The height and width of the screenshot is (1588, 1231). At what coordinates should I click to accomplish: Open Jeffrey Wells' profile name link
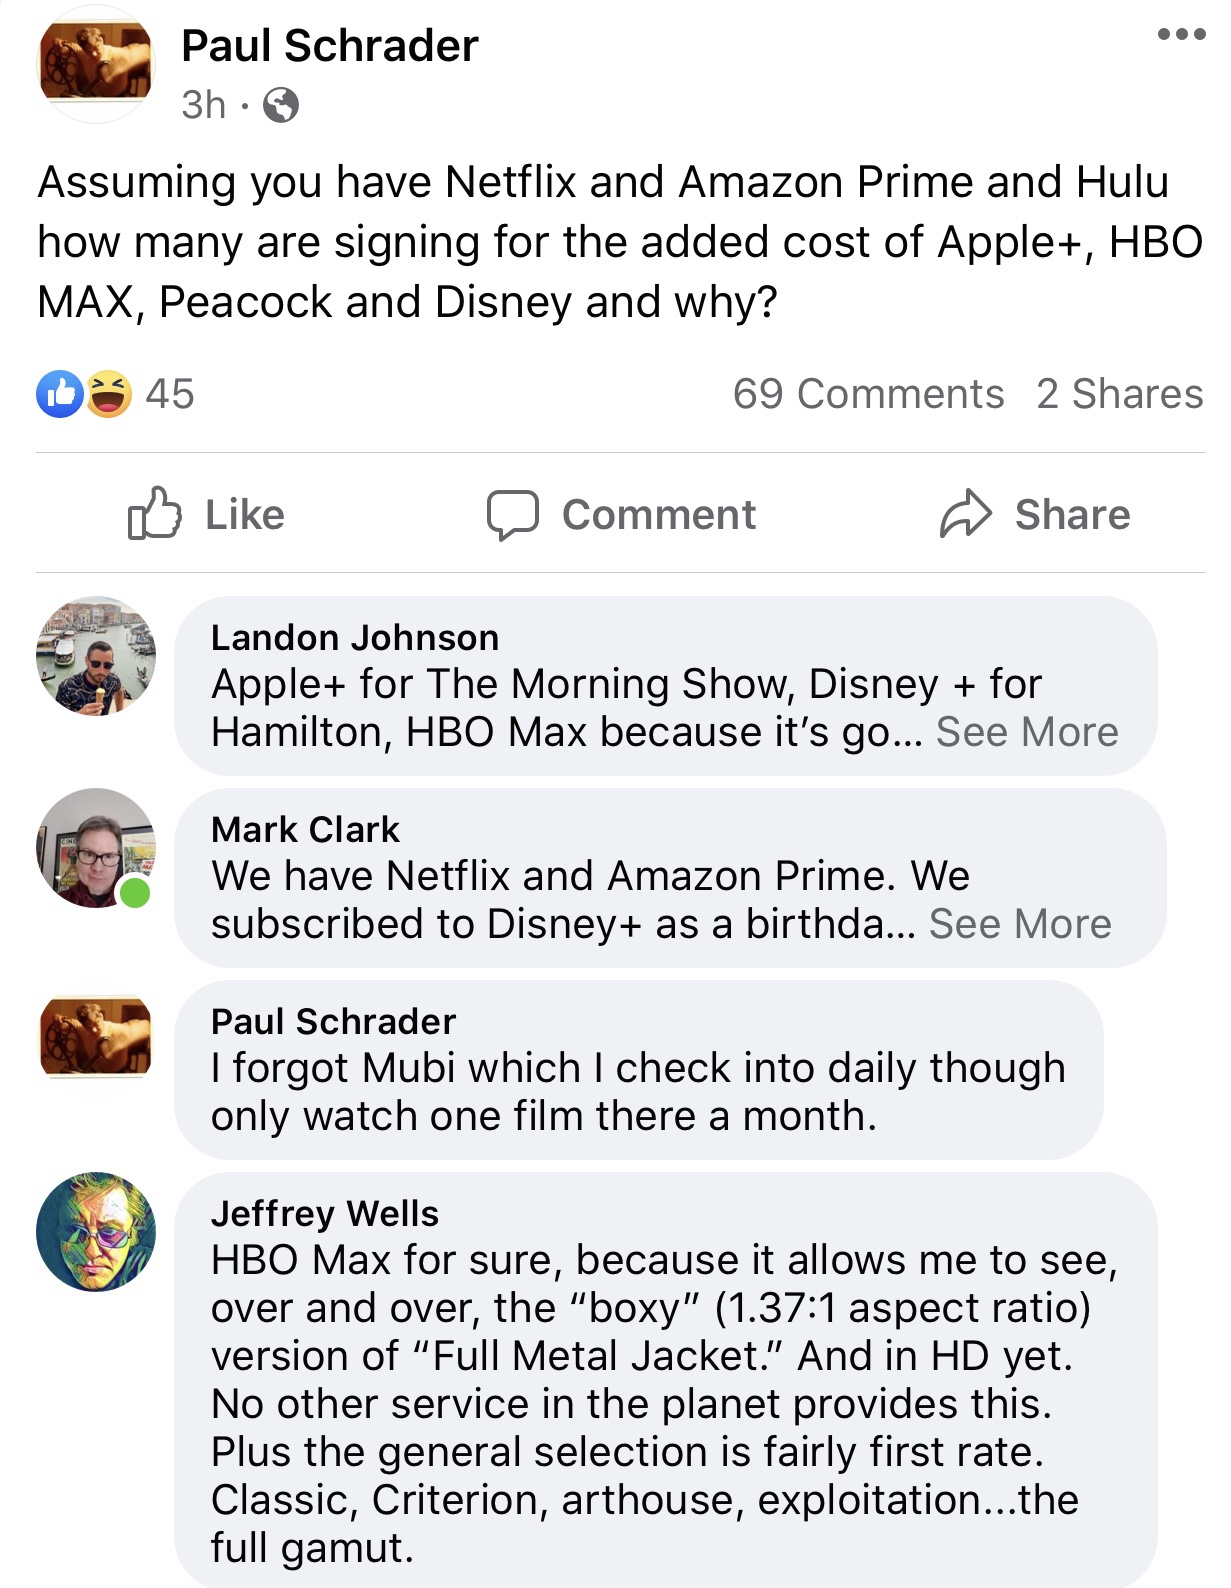[325, 1214]
